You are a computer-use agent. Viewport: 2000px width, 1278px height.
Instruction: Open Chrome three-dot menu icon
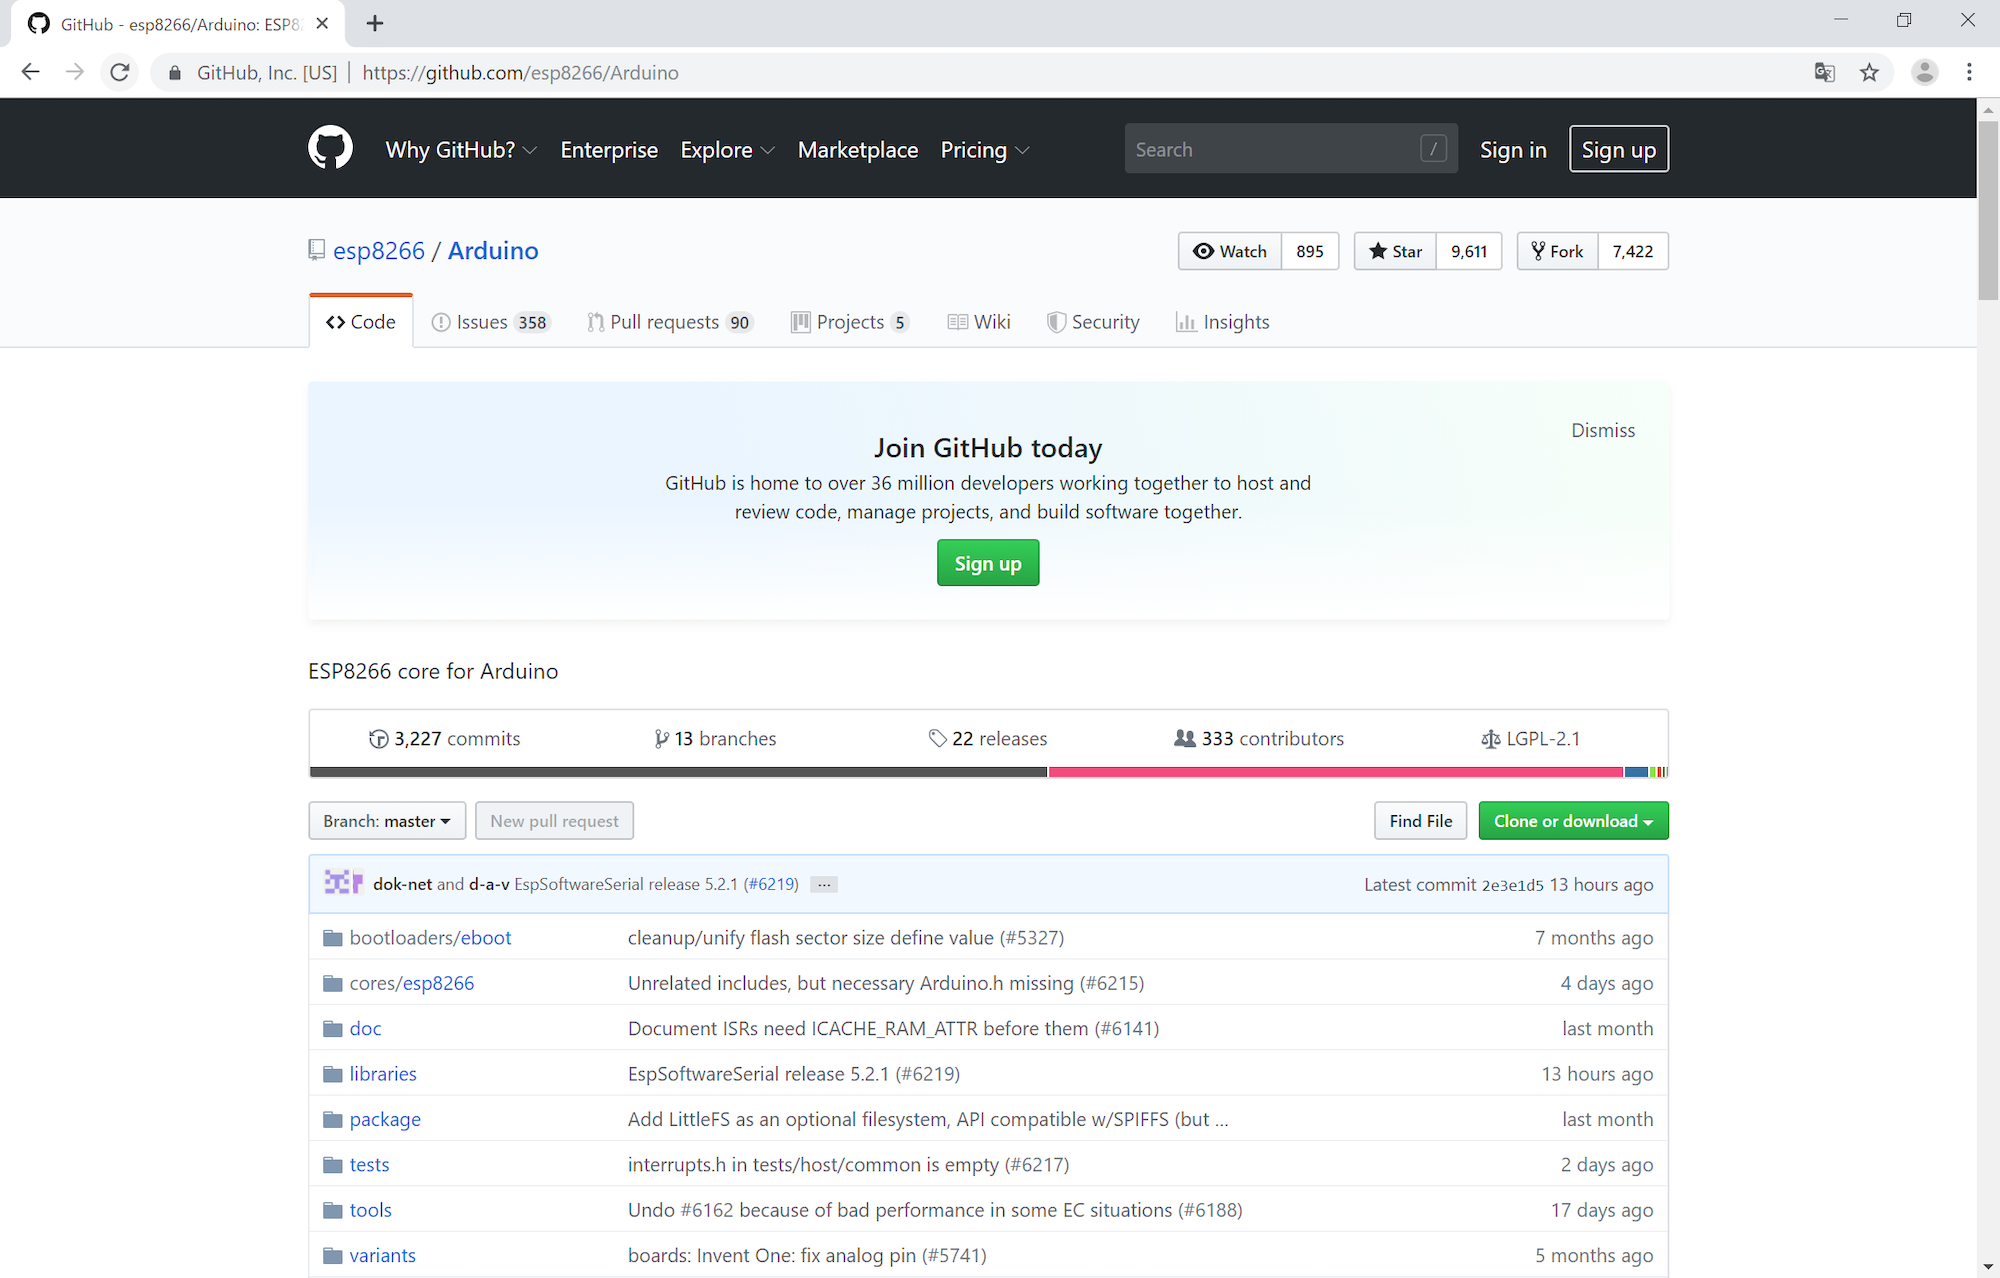pos(1968,72)
